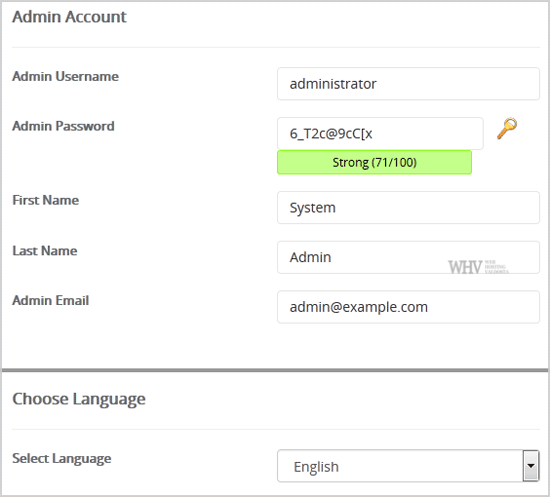This screenshot has width=550, height=497.
Task: Click the thick gray divider above Choose Language
Action: (x=275, y=370)
